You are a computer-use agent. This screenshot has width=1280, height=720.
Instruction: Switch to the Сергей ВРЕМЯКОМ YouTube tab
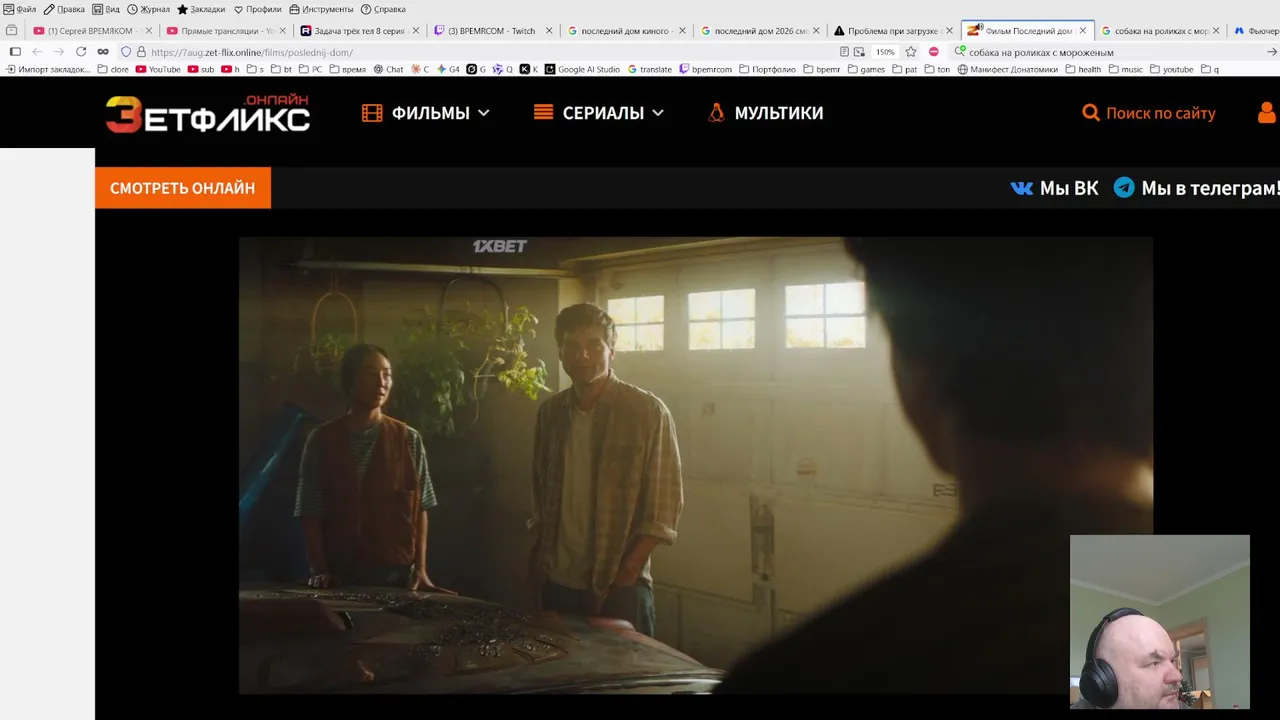(91, 31)
